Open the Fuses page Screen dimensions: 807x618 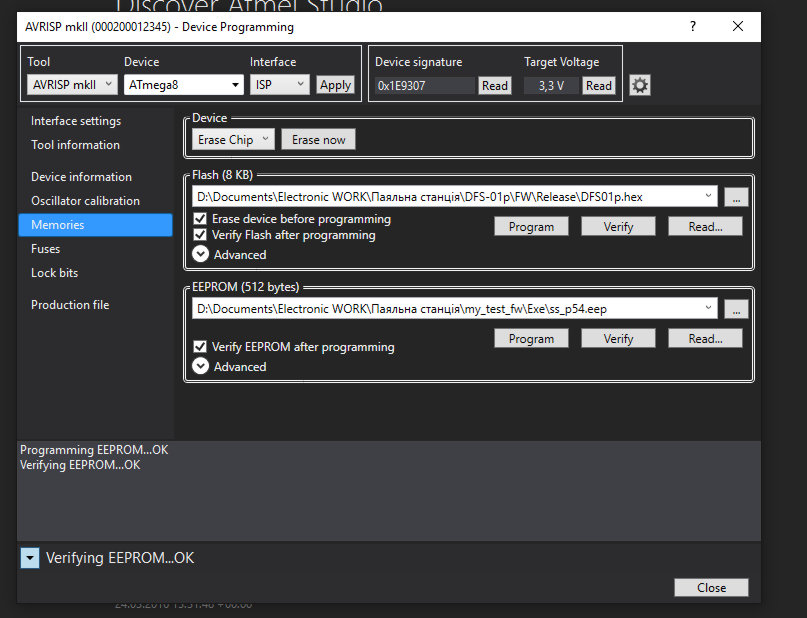point(45,249)
